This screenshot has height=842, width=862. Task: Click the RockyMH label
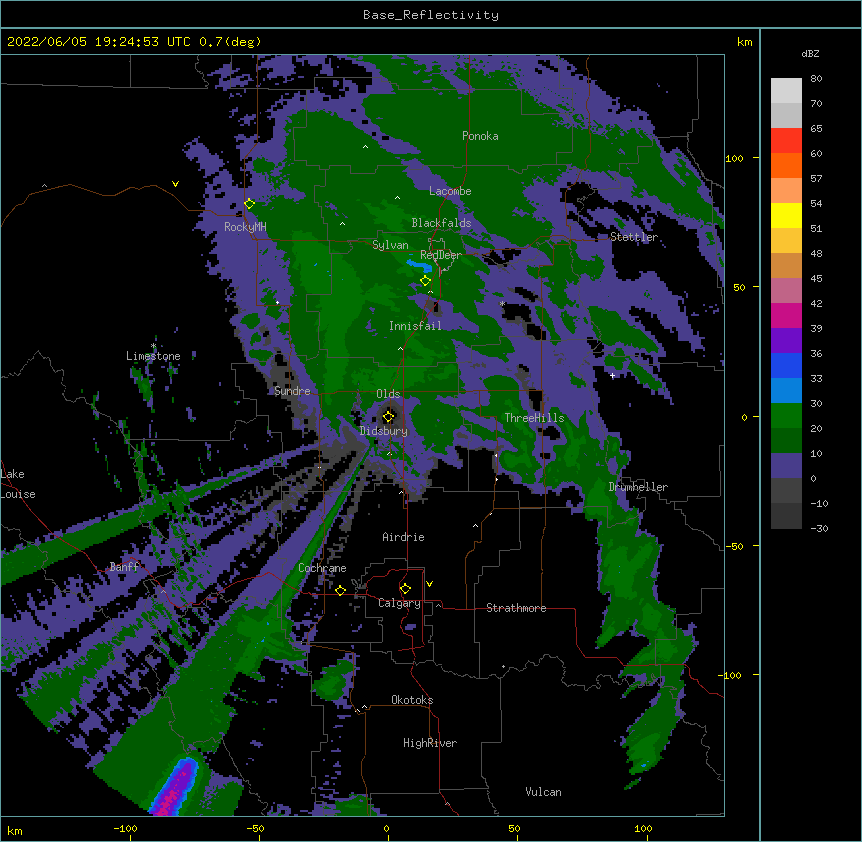point(245,227)
